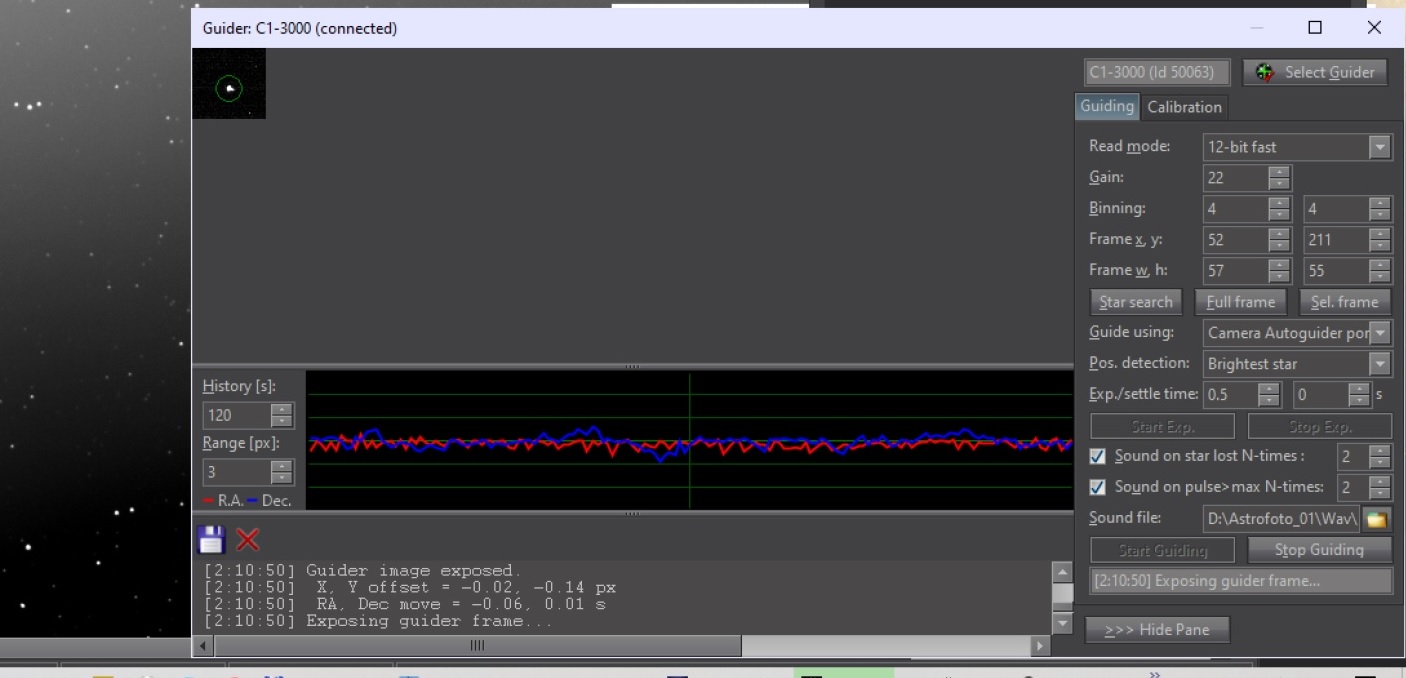The height and width of the screenshot is (678, 1406).
Task: Click the Exposure time input field
Action: pos(1230,395)
